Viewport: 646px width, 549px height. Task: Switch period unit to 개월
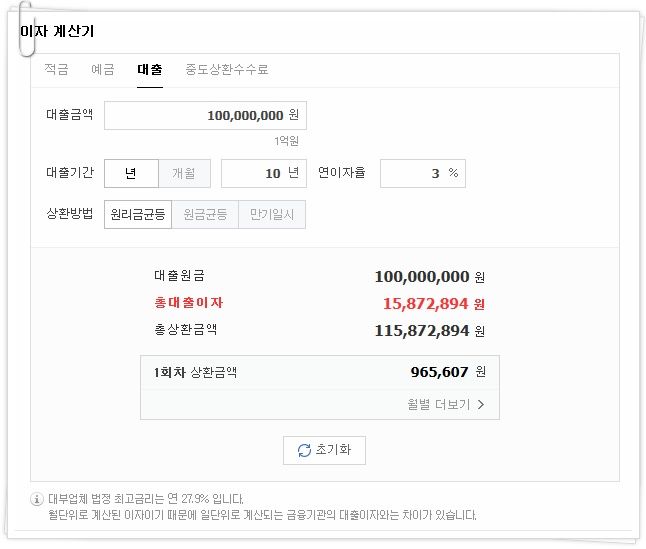click(184, 173)
